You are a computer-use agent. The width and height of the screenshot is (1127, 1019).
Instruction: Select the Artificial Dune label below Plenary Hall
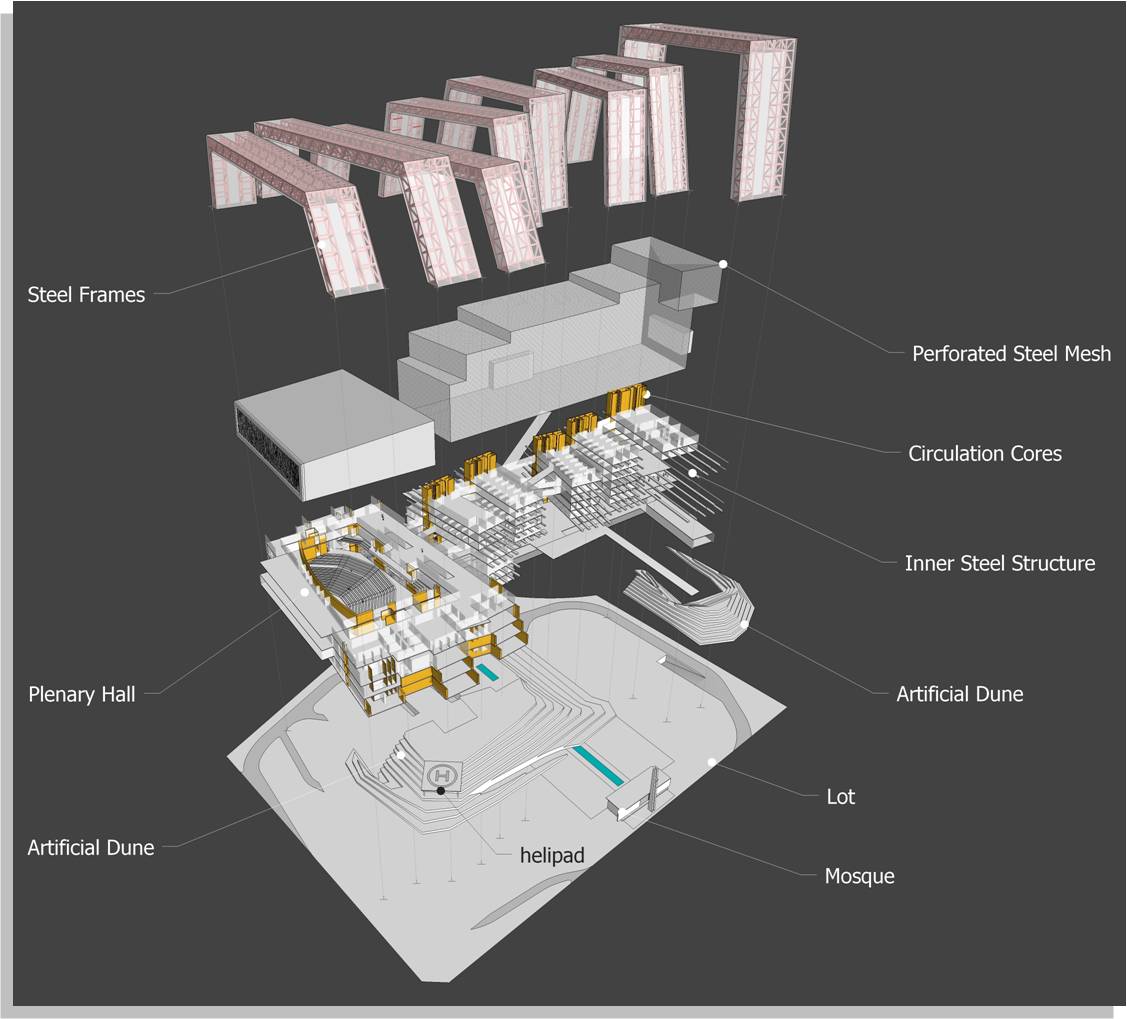(91, 847)
